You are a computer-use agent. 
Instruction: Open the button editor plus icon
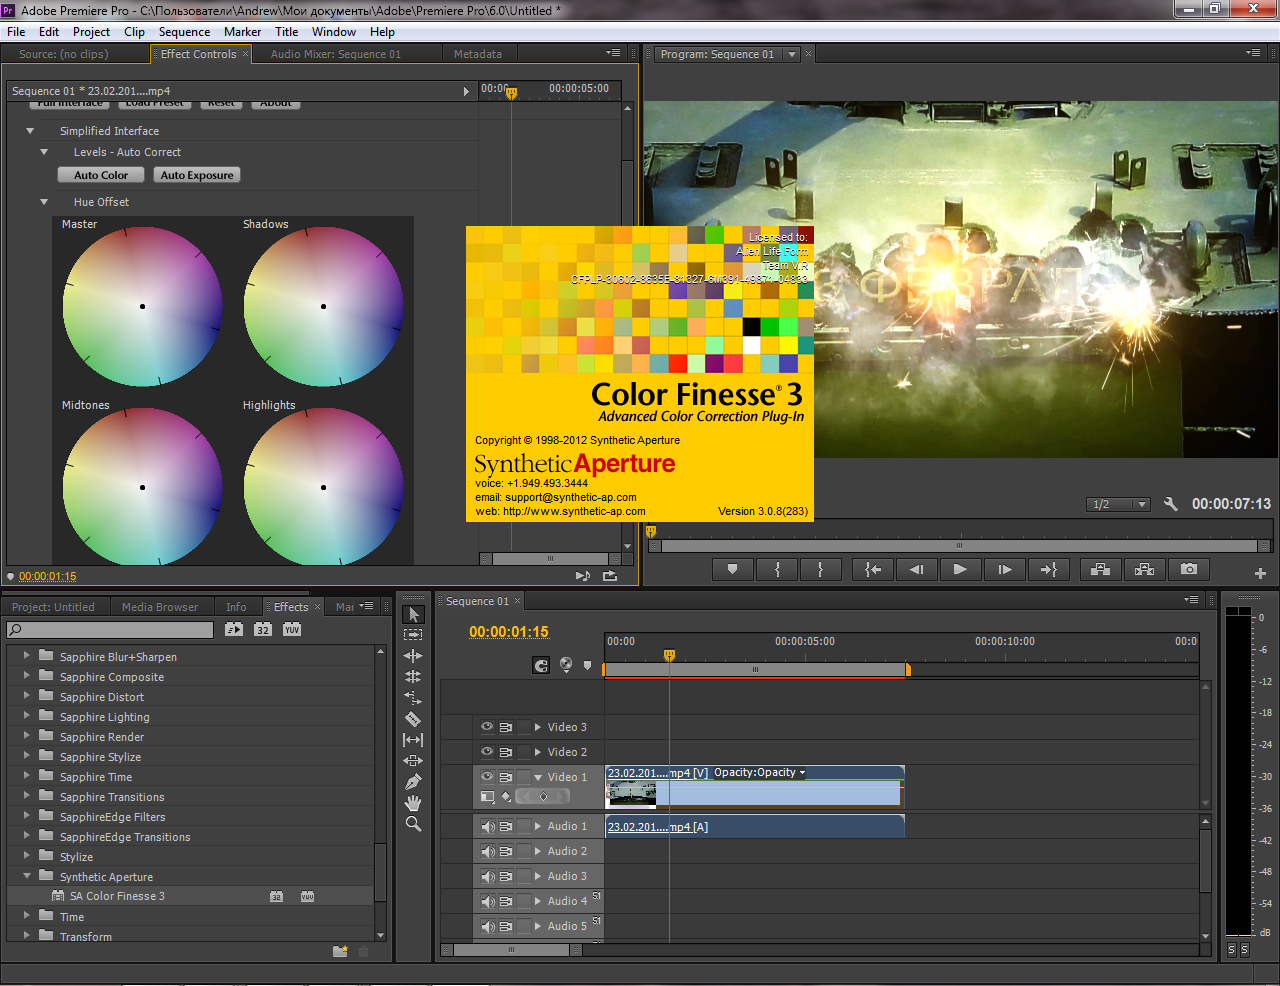point(1260,573)
